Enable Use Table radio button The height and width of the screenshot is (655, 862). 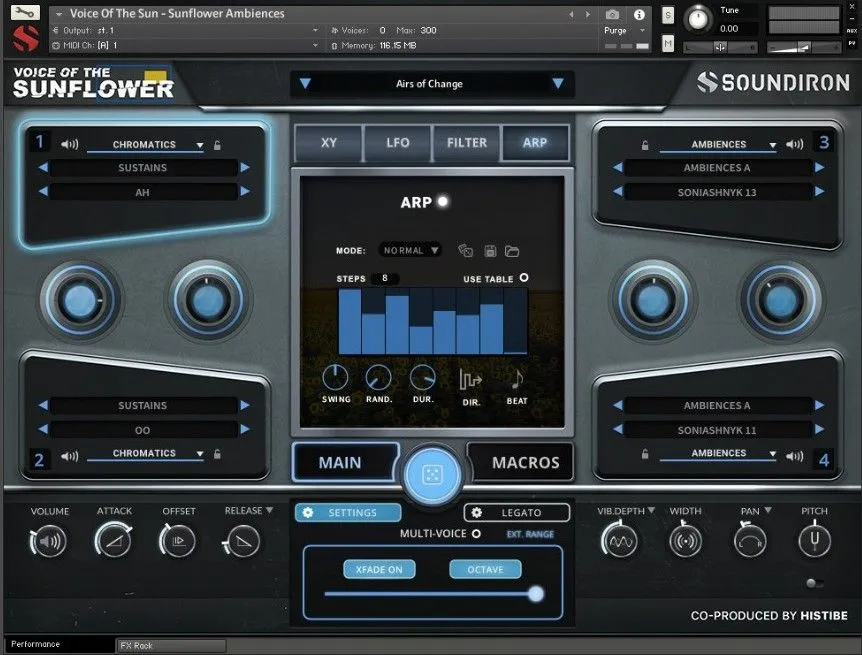[524, 278]
